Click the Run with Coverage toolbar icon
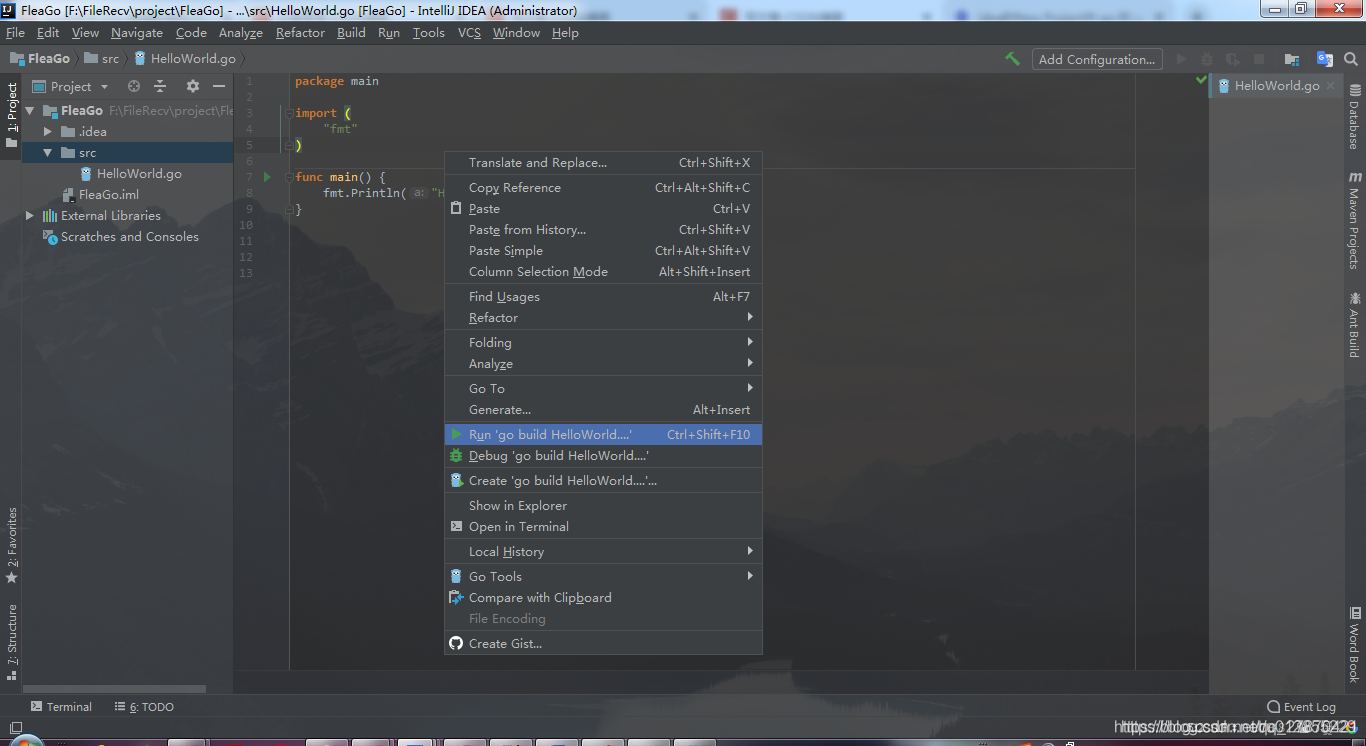This screenshot has height=746, width=1366. [1233, 59]
